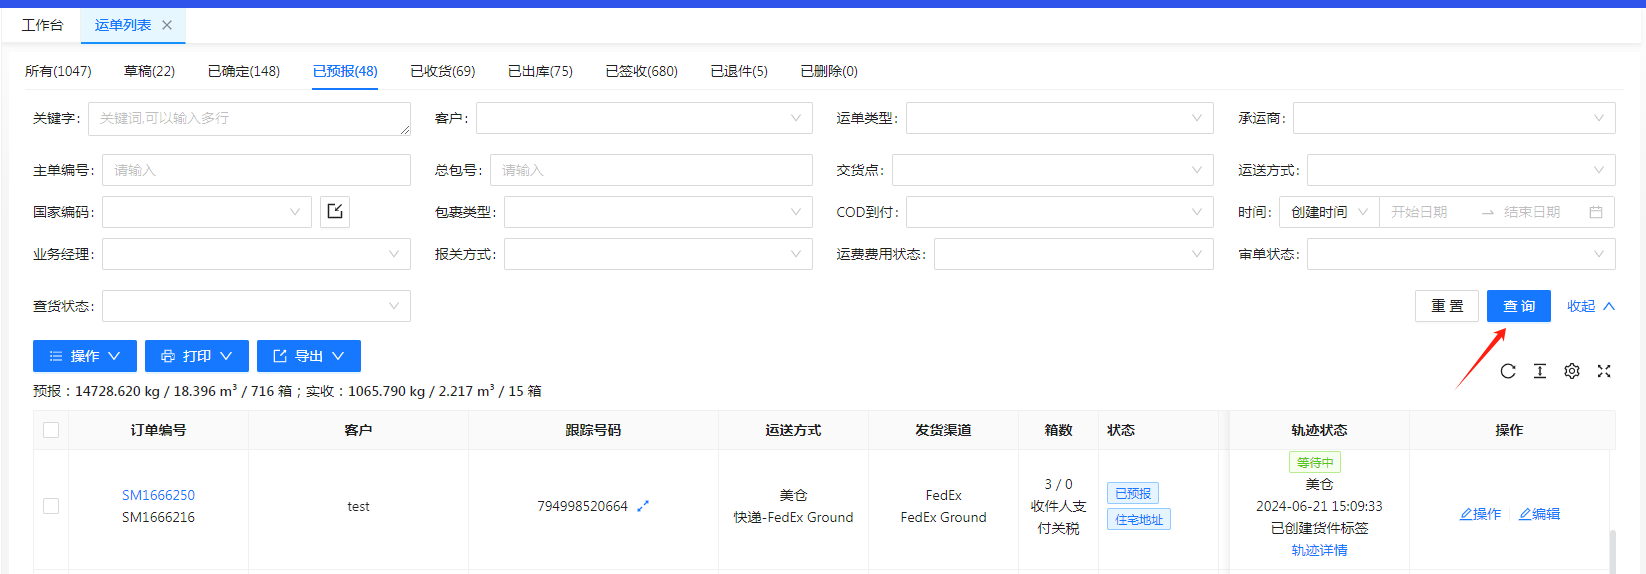Click the column height density icon
This screenshot has width=1646, height=574.
point(1540,371)
